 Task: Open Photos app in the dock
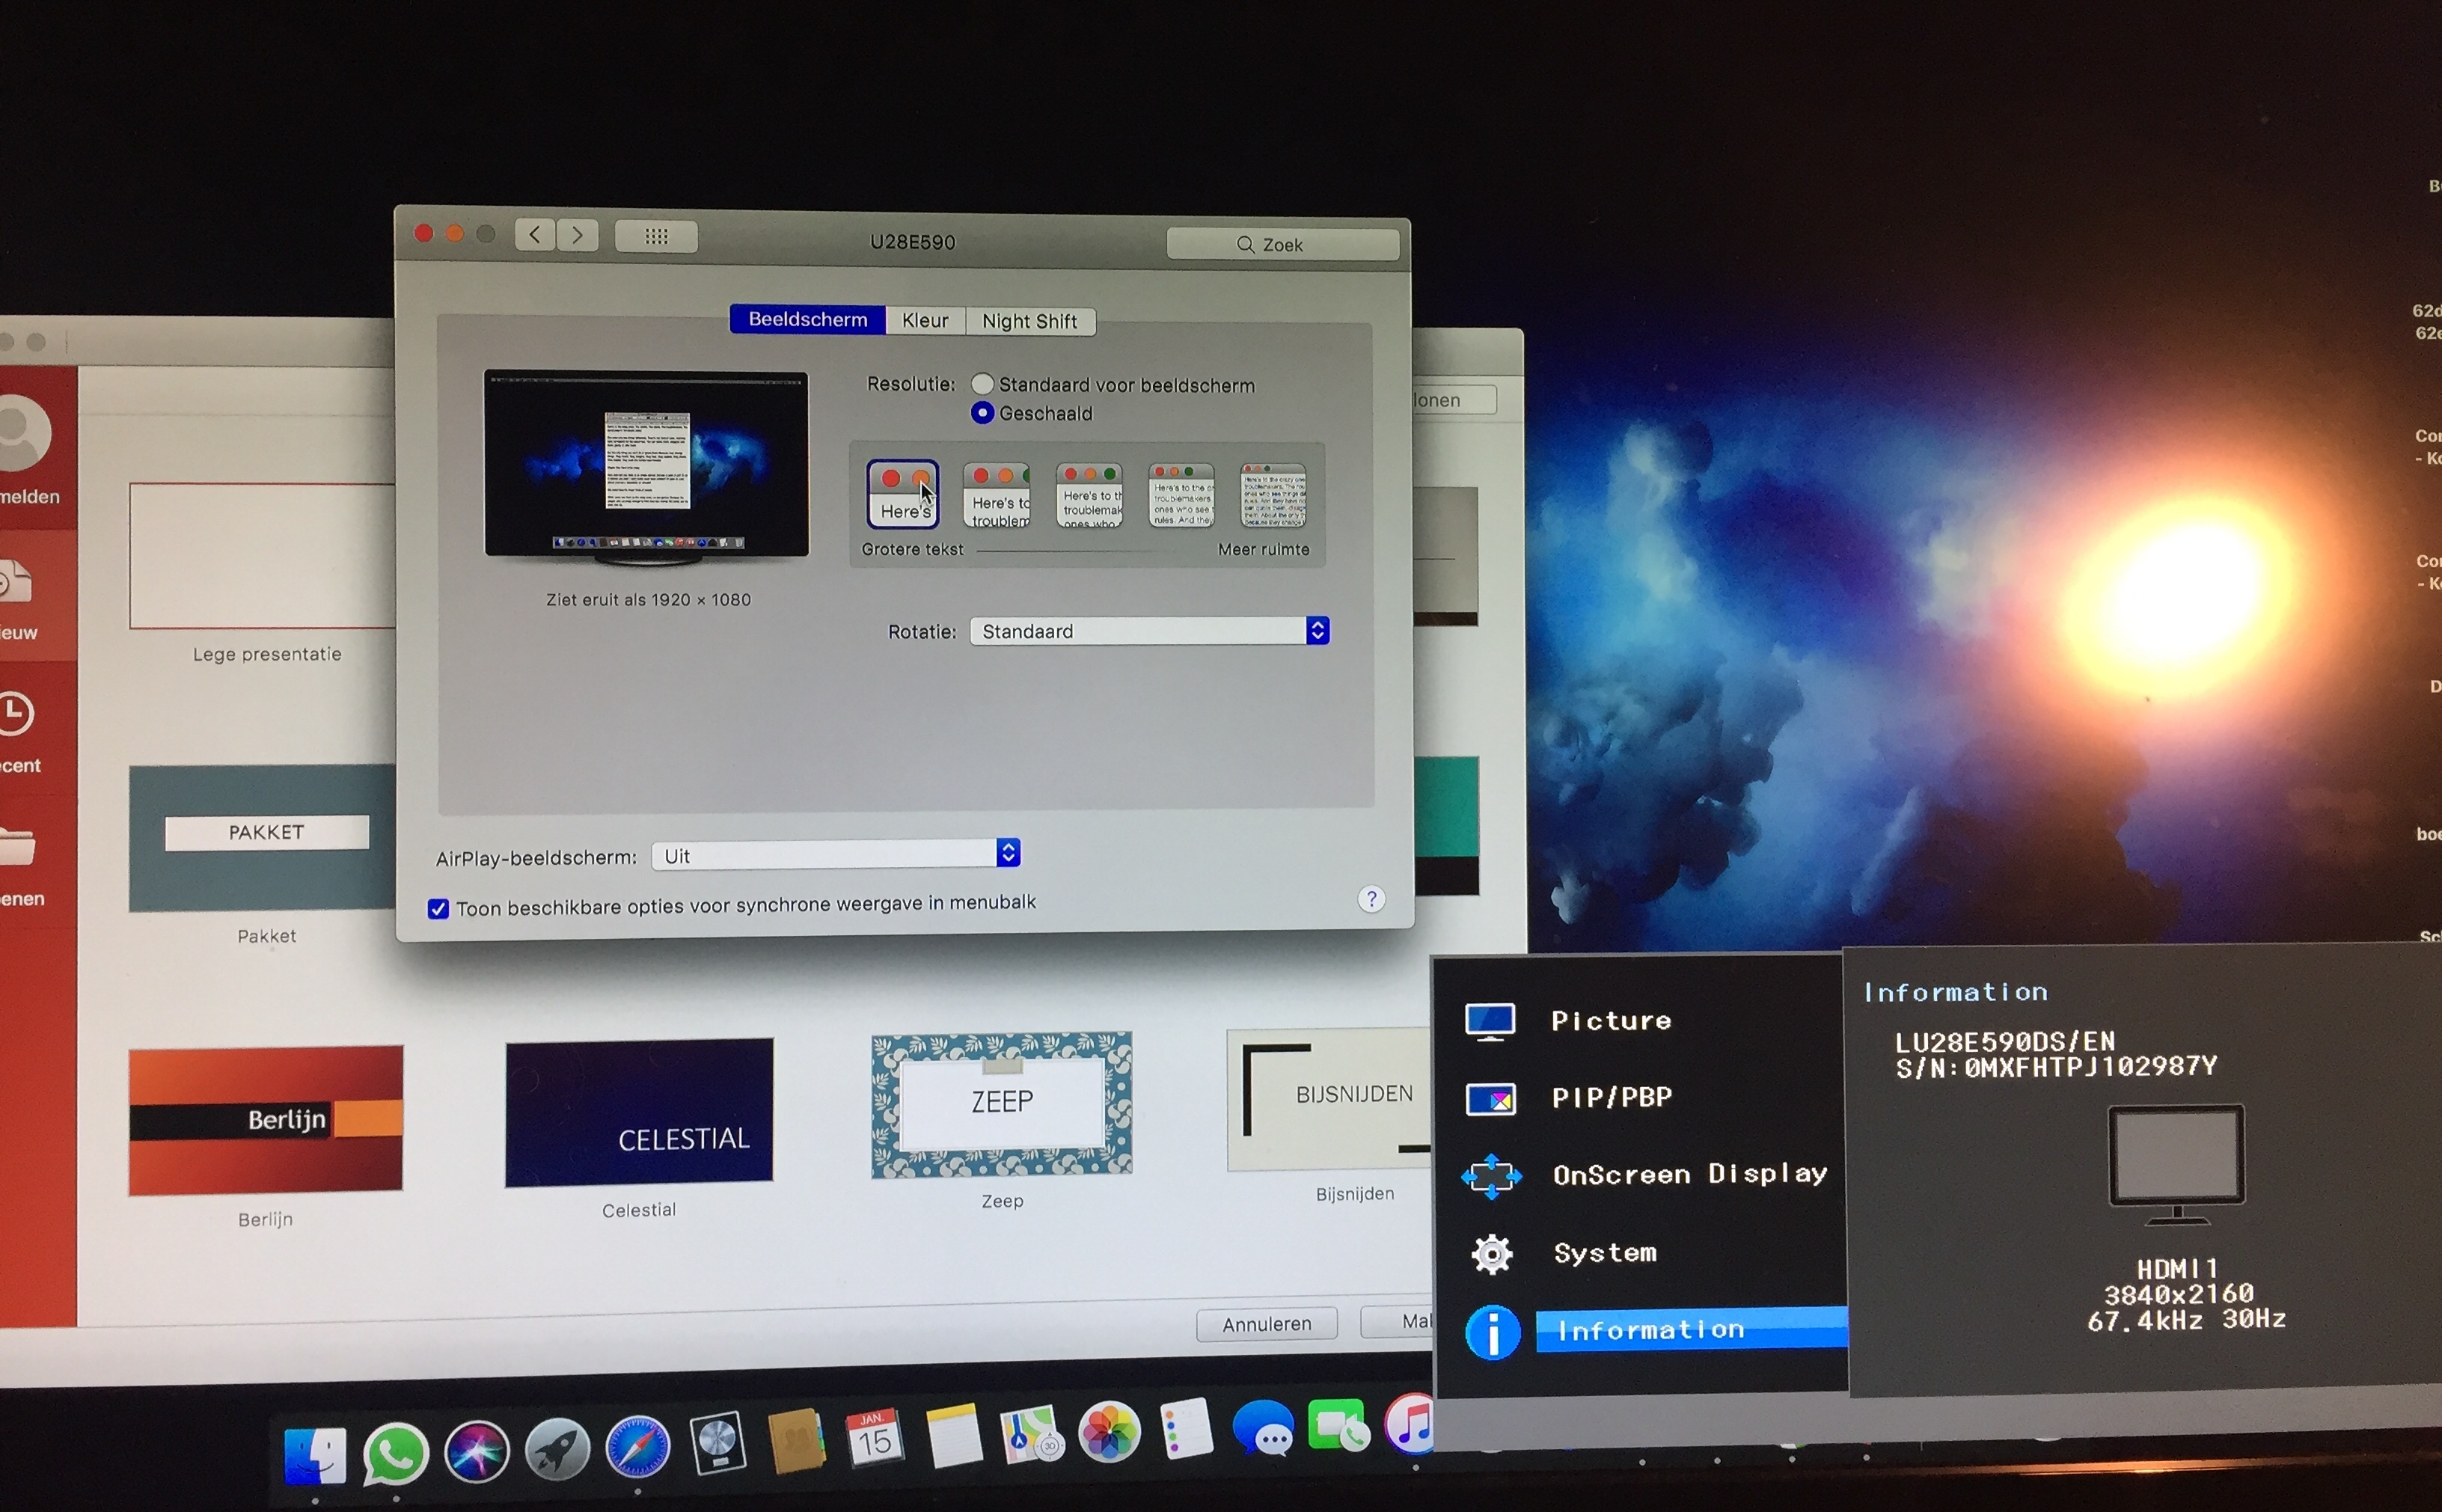click(x=1109, y=1432)
